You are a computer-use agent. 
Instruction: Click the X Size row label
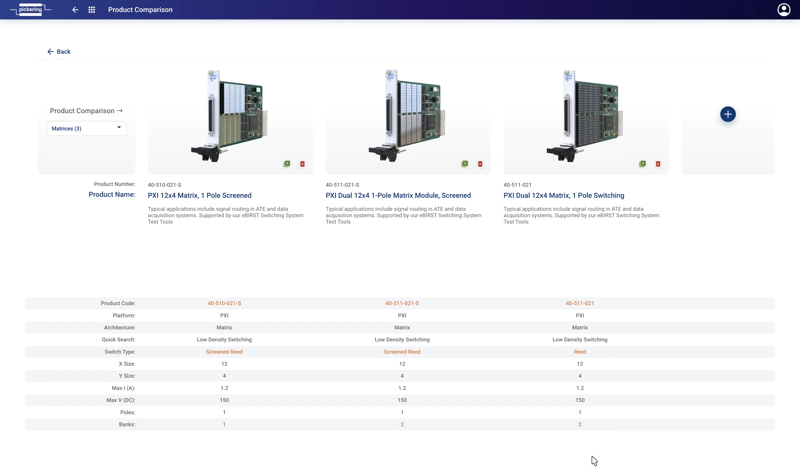point(127,364)
